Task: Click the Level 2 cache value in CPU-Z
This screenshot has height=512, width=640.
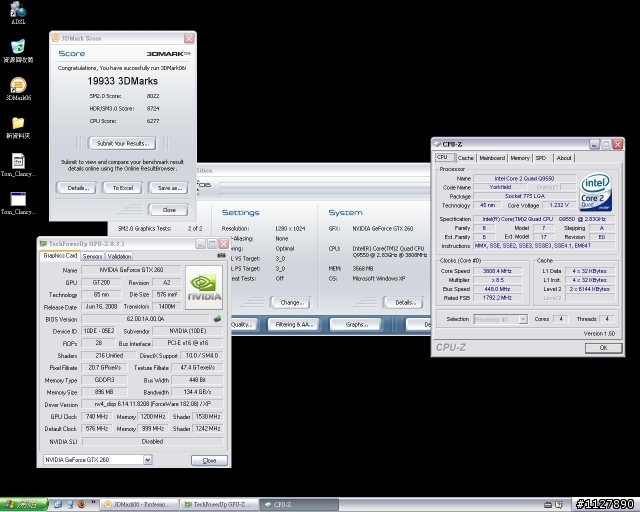Action: point(590,289)
